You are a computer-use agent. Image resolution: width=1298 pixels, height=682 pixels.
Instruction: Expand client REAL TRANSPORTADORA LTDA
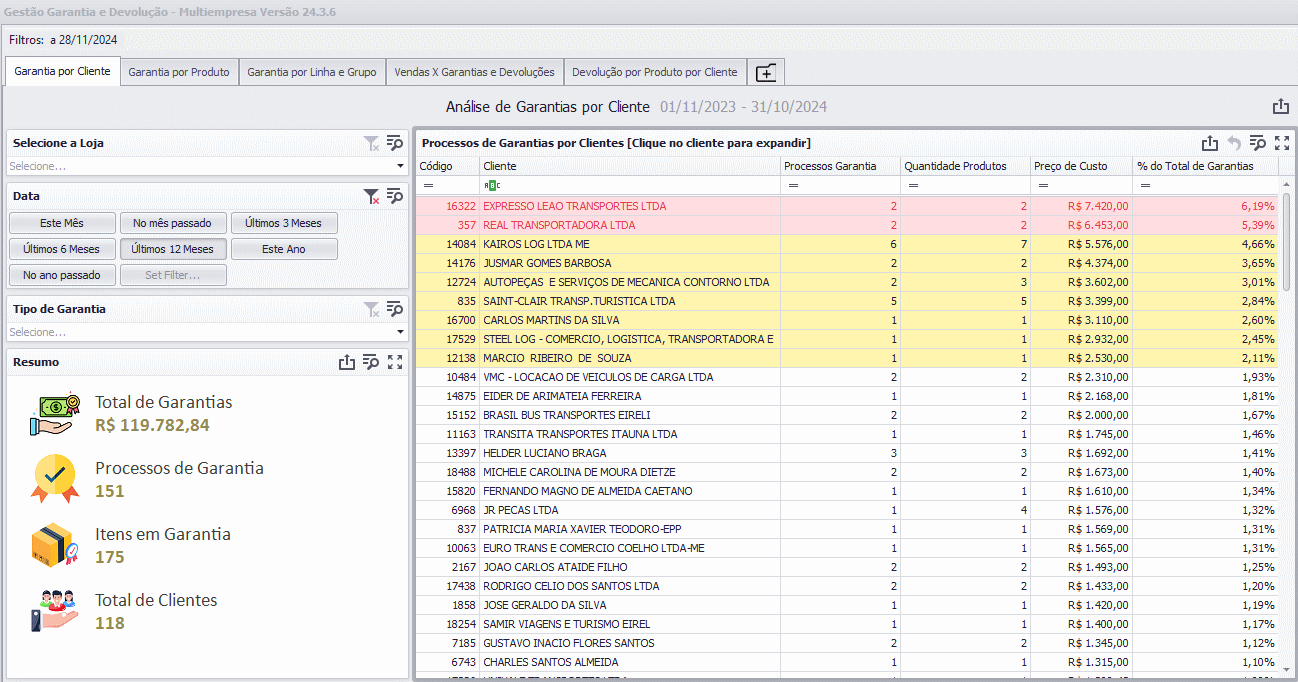click(x=559, y=225)
